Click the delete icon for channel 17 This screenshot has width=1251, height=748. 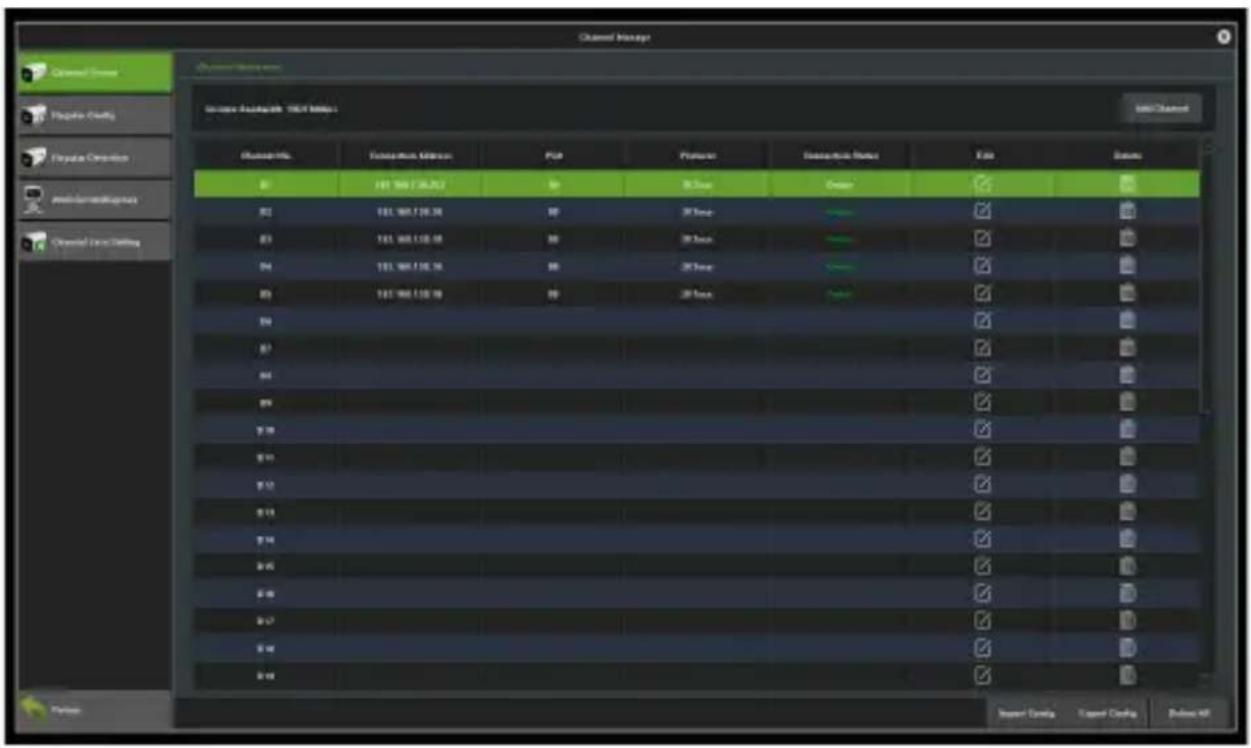tap(1127, 620)
